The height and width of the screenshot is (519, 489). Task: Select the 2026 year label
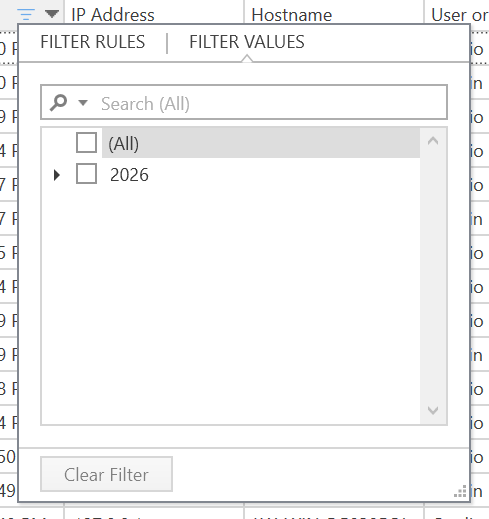tap(129, 175)
